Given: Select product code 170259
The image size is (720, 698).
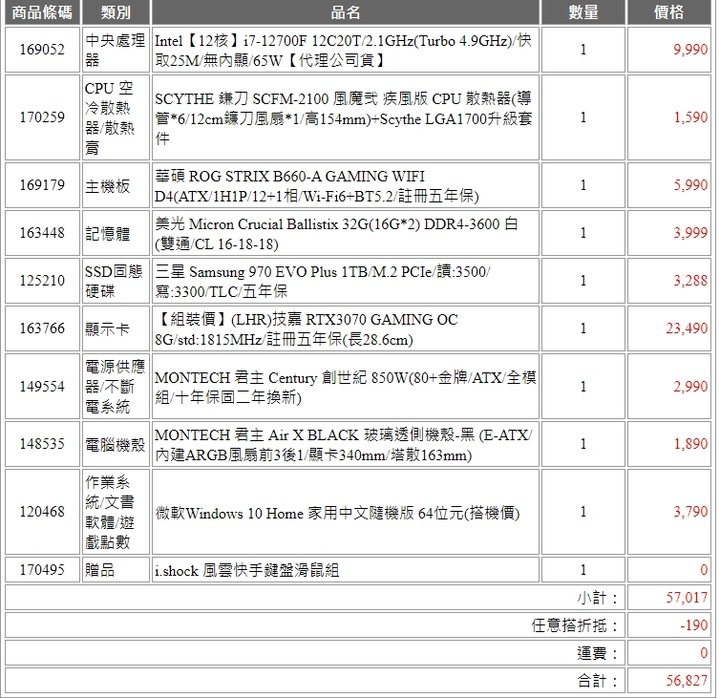Looking at the screenshot, I should click(42, 117).
